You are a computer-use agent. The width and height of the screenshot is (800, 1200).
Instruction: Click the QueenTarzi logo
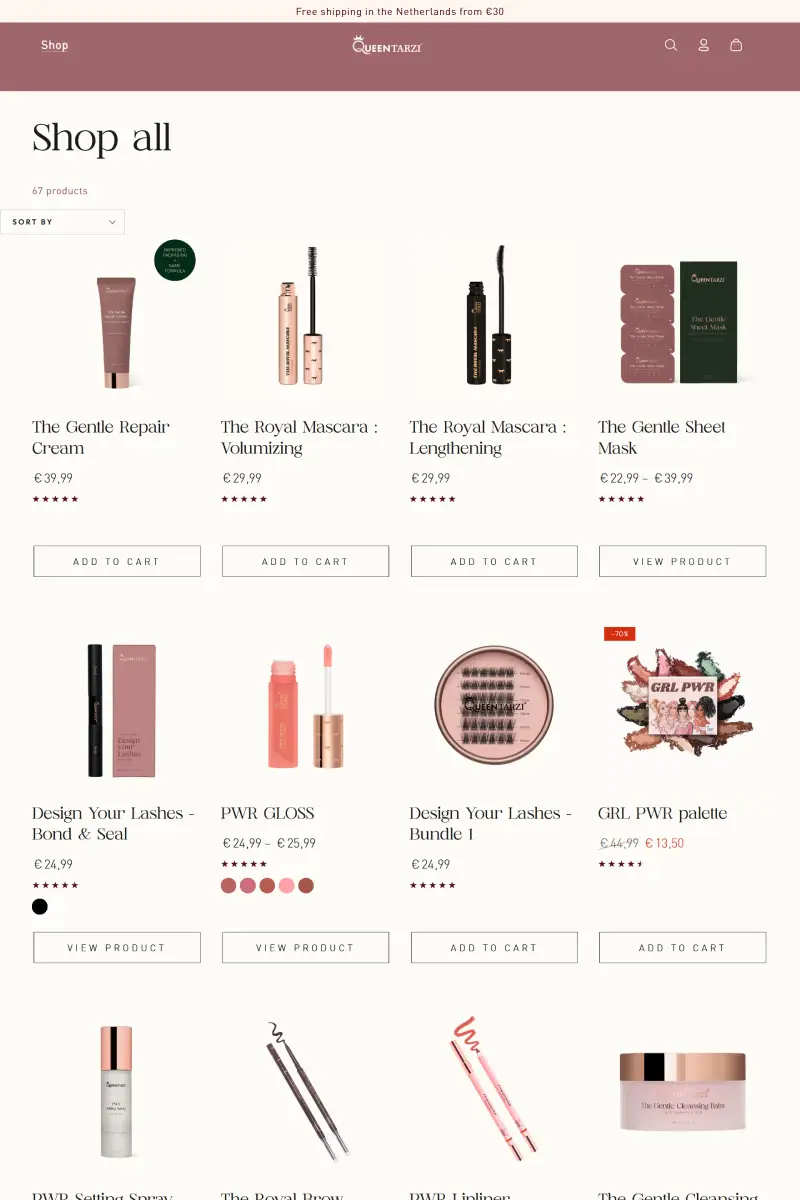pyautogui.click(x=387, y=45)
